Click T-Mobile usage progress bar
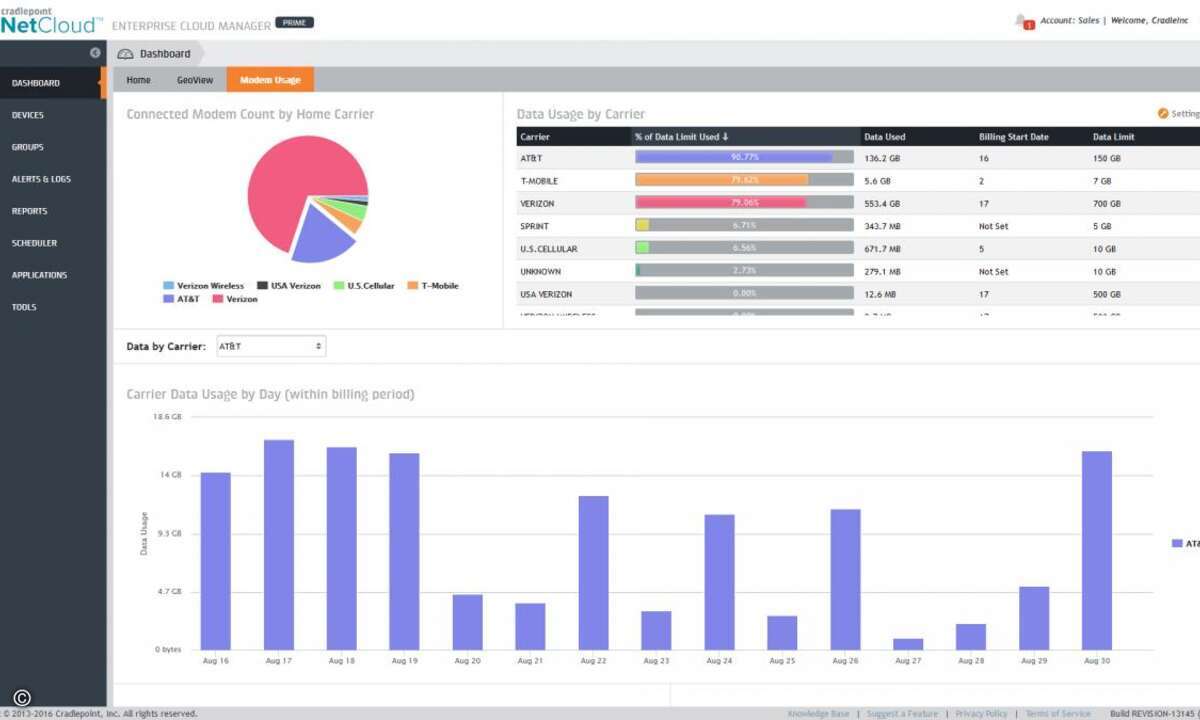1200x720 pixels. 744,180
